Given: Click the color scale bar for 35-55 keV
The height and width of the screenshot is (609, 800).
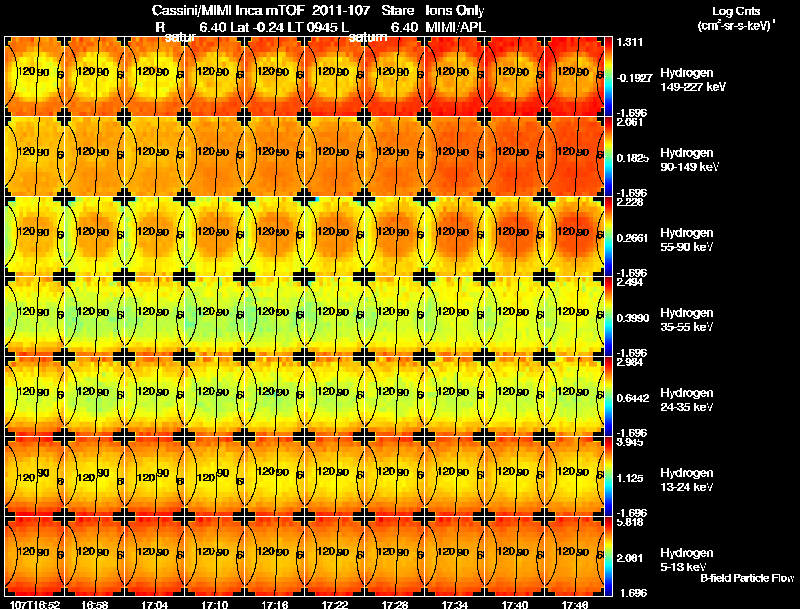Looking at the screenshot, I should 608,317.
